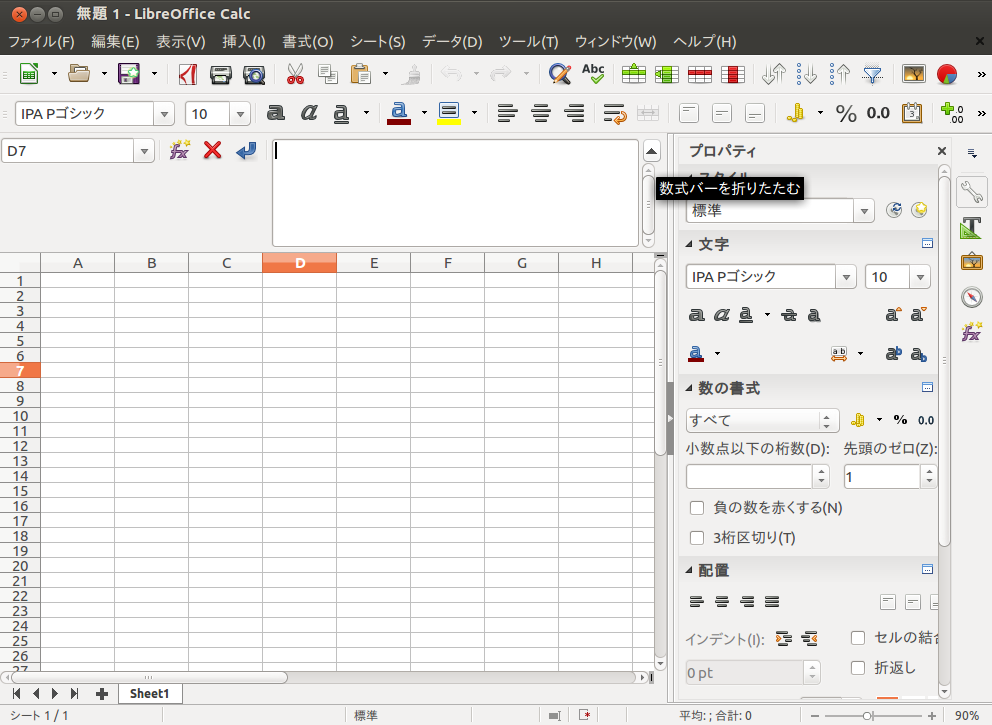Click the Print icon

221,75
